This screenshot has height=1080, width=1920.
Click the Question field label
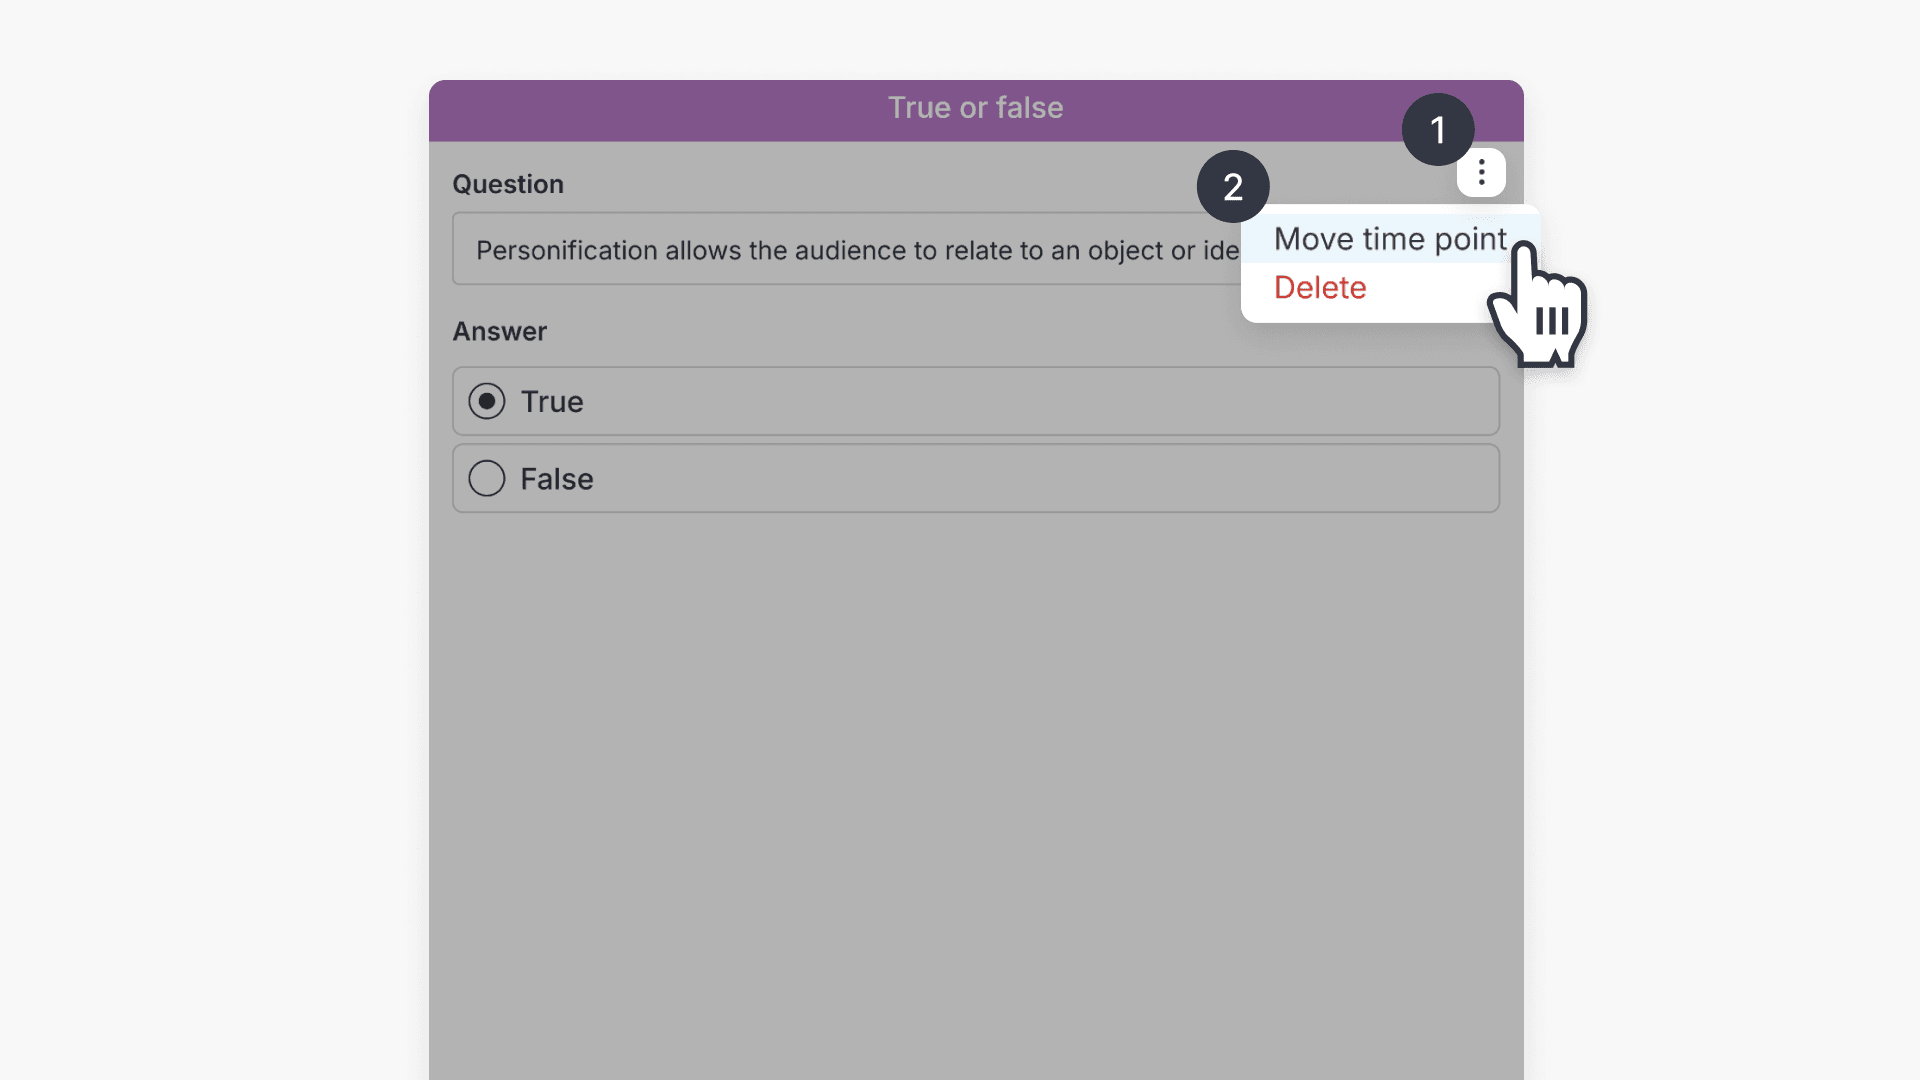click(507, 184)
